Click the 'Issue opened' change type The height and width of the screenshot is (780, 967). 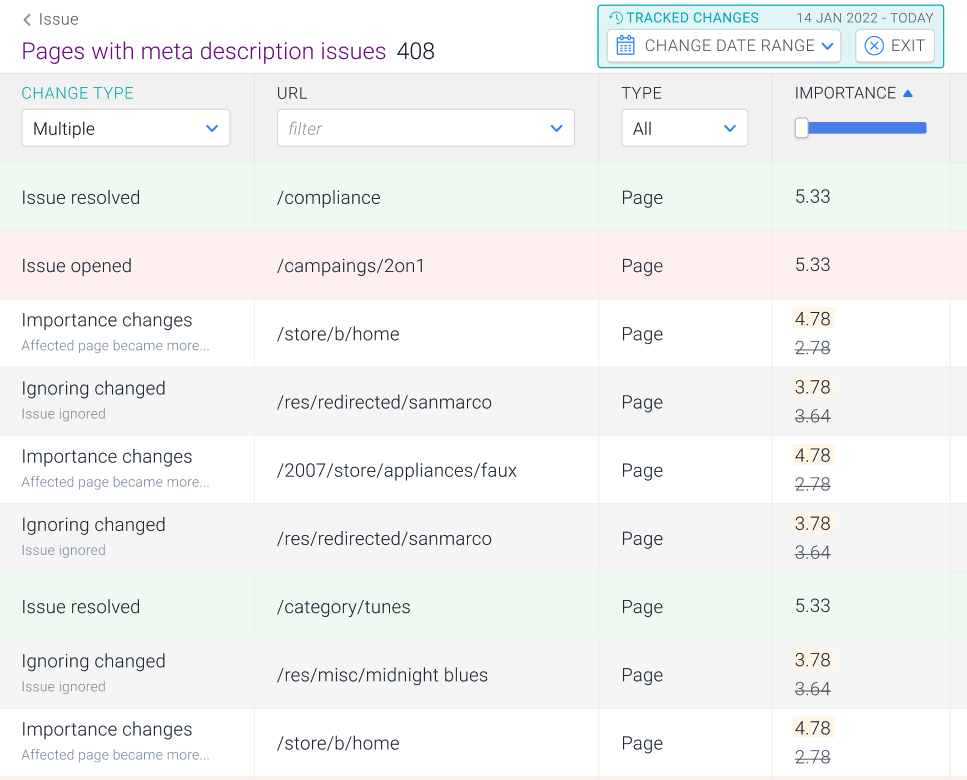[76, 266]
